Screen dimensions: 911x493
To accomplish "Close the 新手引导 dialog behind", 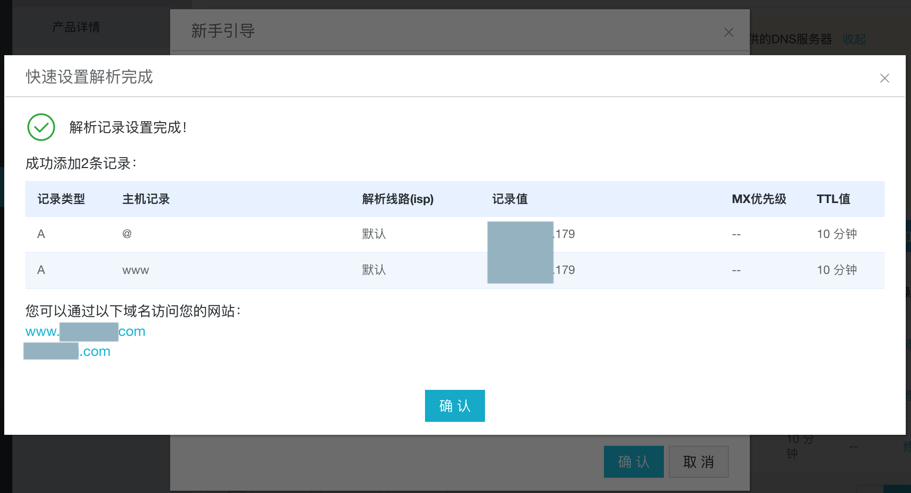I will 728,32.
